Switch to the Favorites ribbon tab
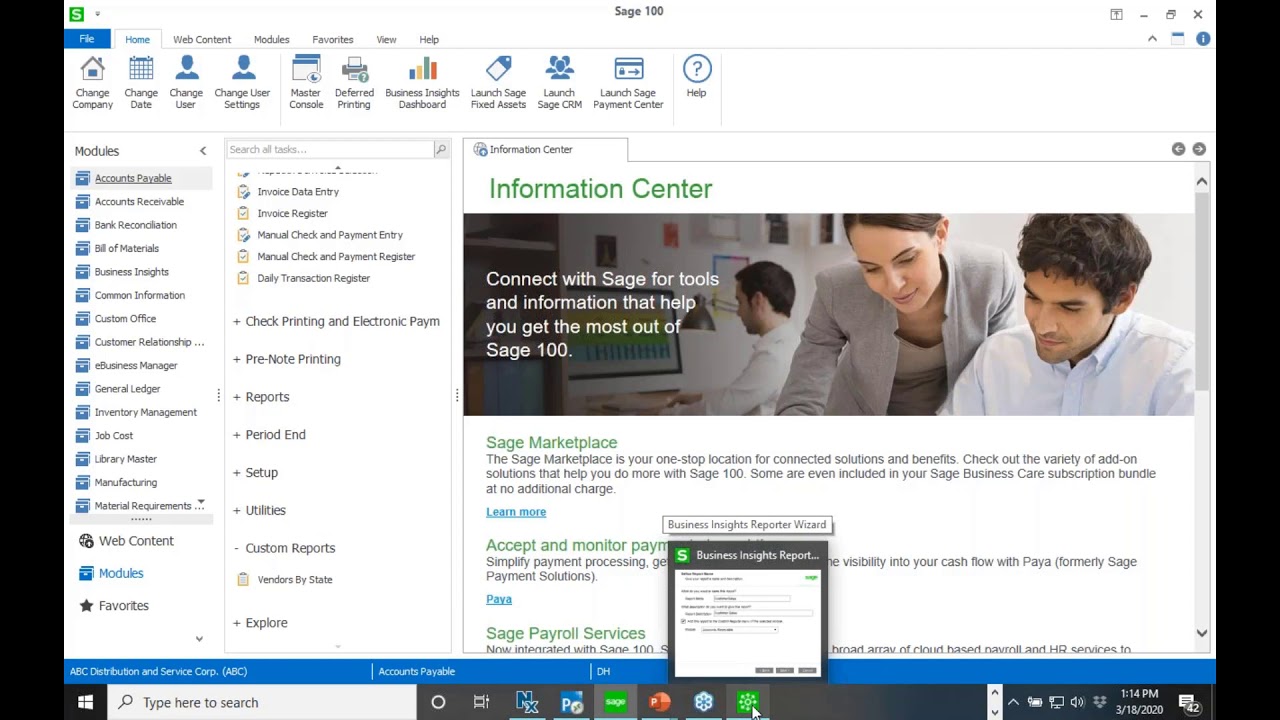The height and width of the screenshot is (720, 1280). point(332,40)
